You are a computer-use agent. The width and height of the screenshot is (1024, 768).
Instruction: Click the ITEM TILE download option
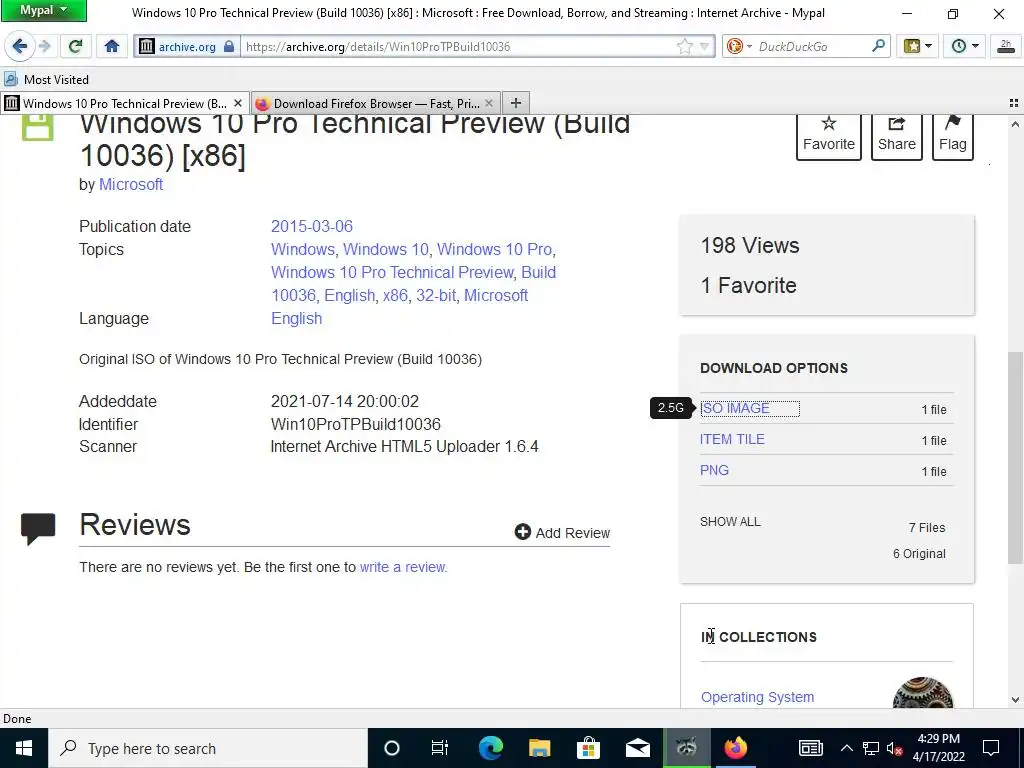(x=732, y=440)
